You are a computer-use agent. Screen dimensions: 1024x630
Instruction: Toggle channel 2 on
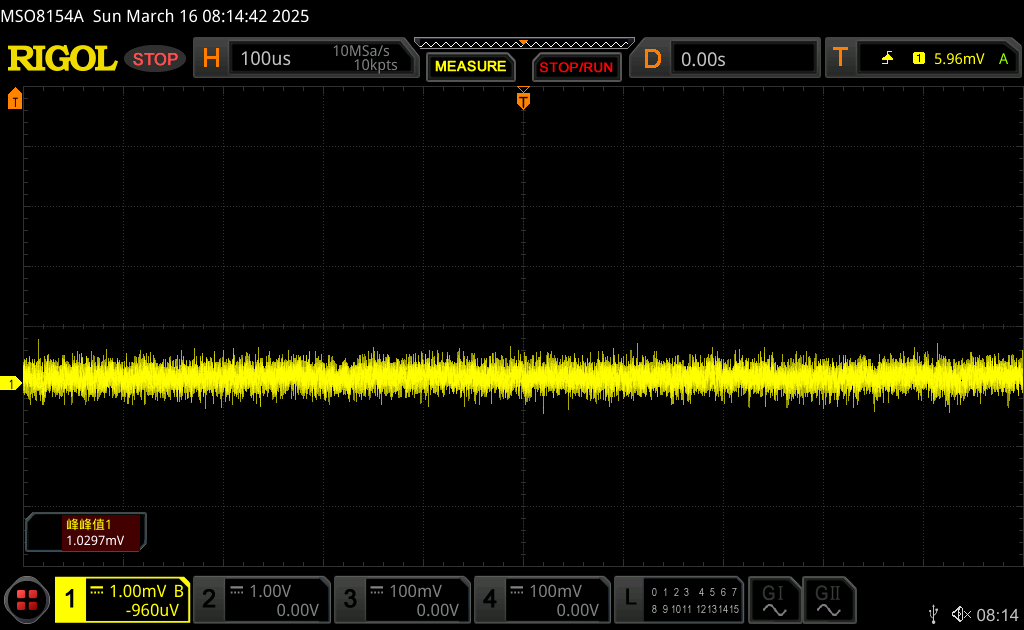coord(209,599)
